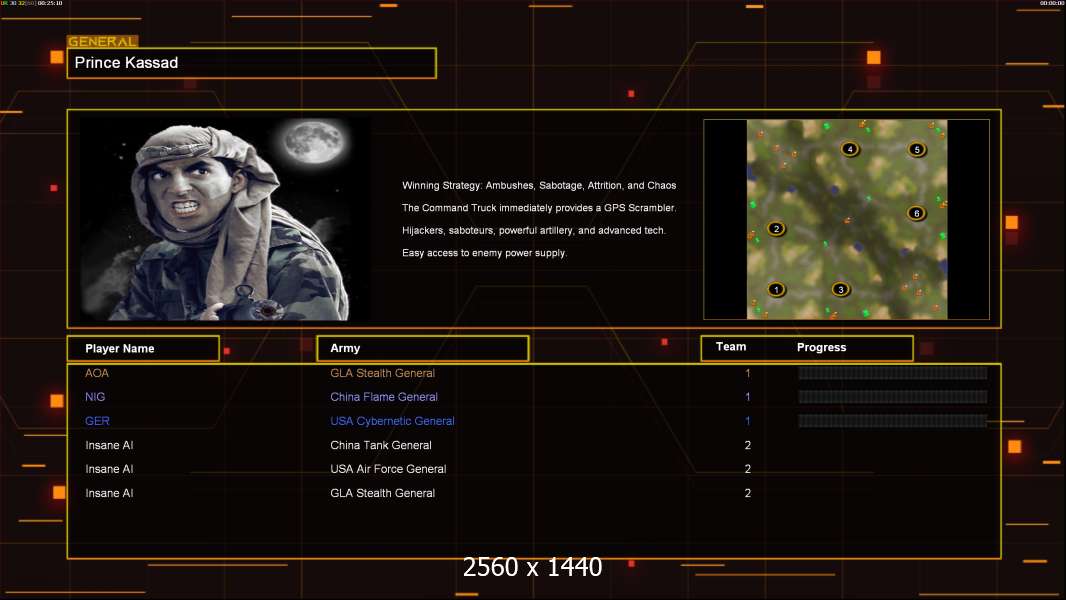This screenshot has width=1066, height=600.
Task: Click team number 2 for USA Air Force General
Action: 748,469
